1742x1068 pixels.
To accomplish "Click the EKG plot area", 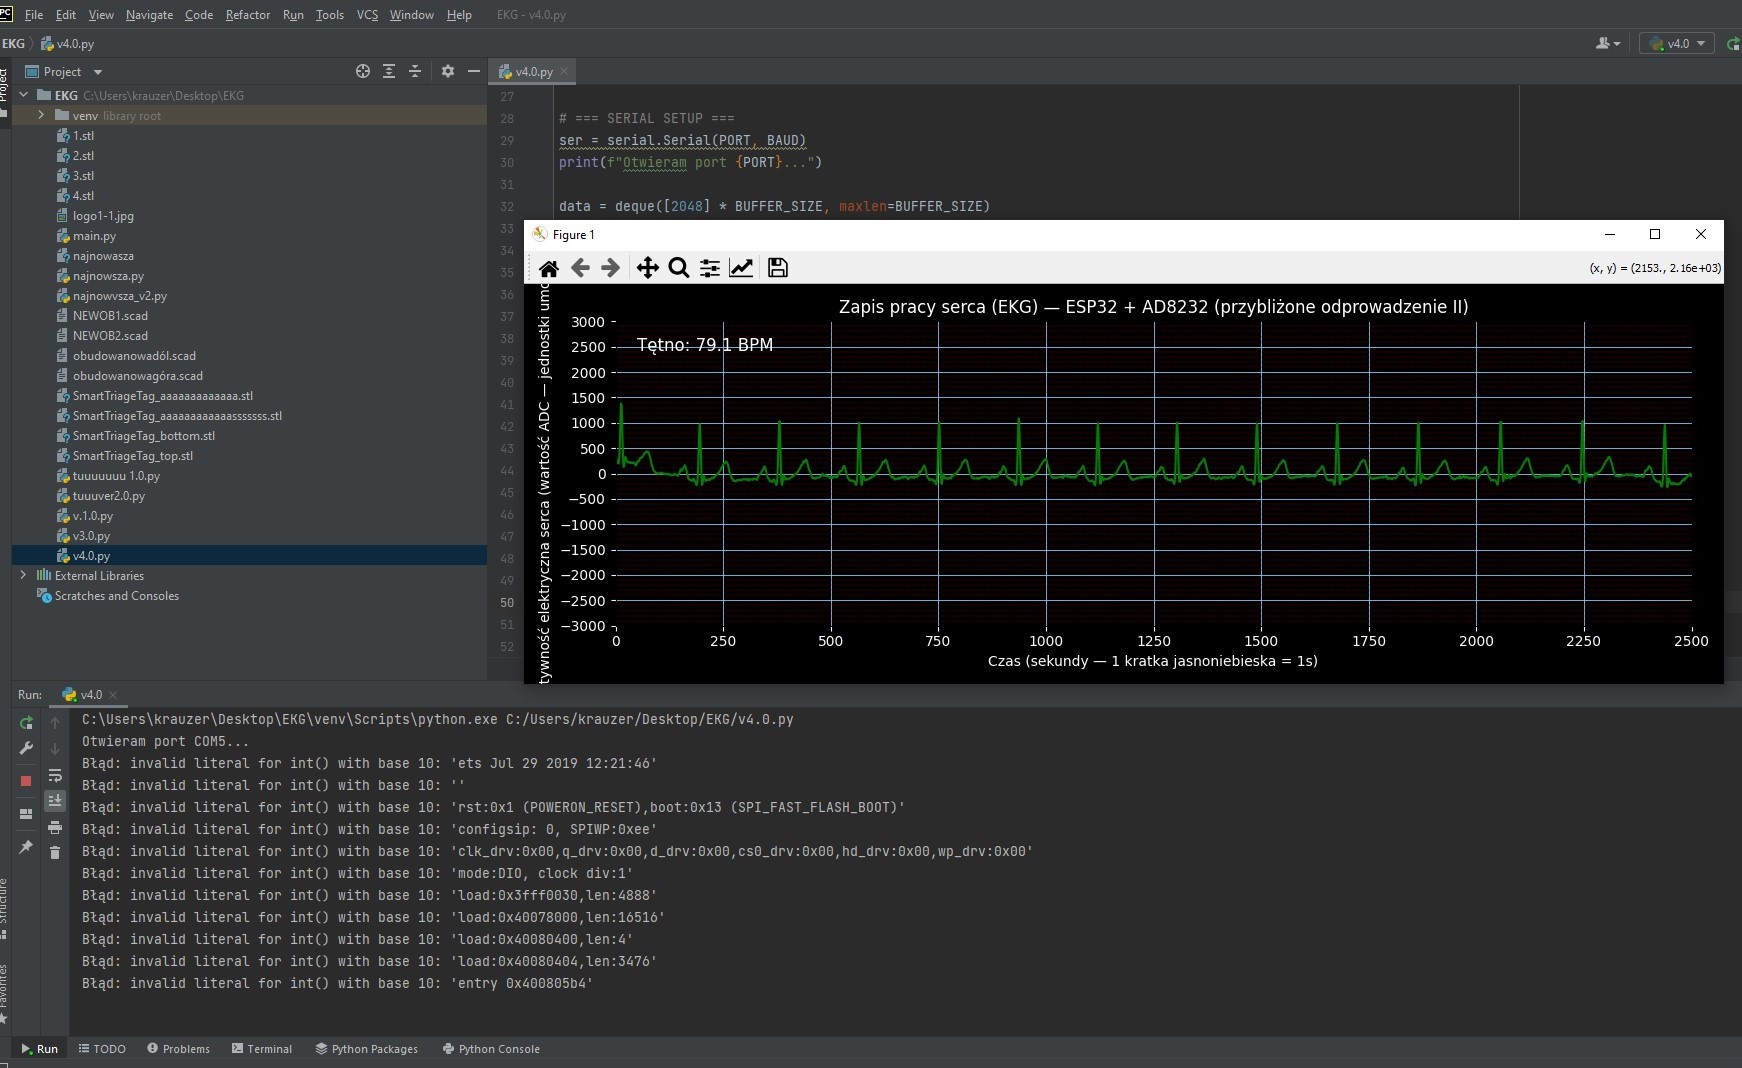I will [1153, 473].
